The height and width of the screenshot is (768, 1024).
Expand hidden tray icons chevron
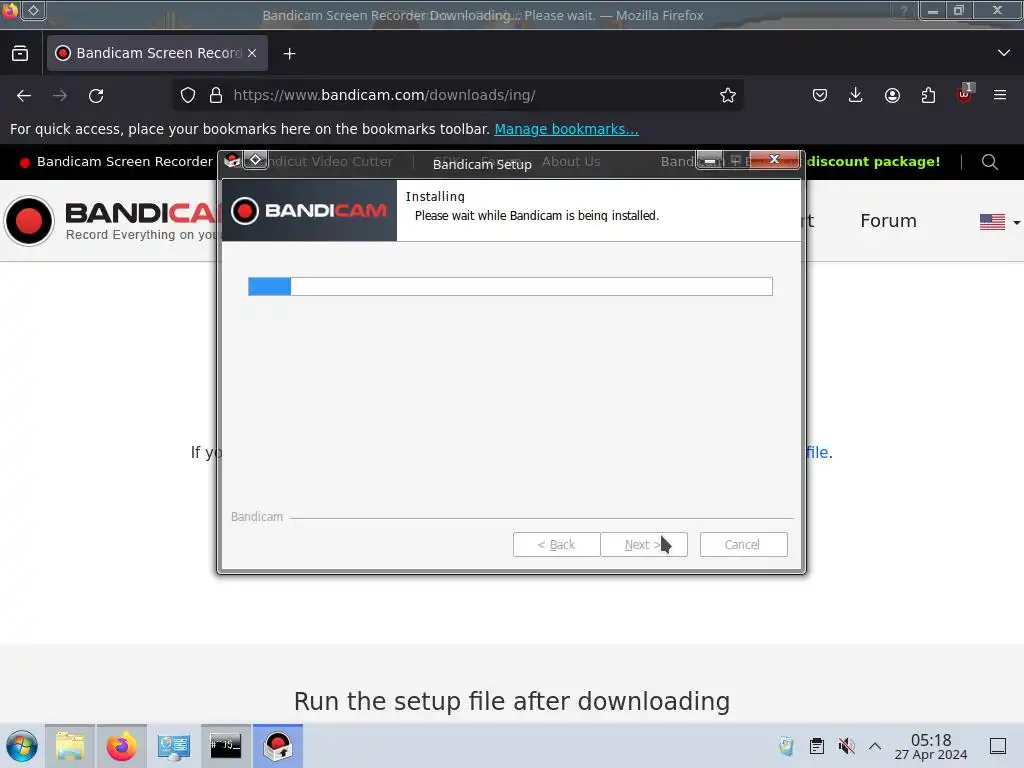tap(875, 746)
